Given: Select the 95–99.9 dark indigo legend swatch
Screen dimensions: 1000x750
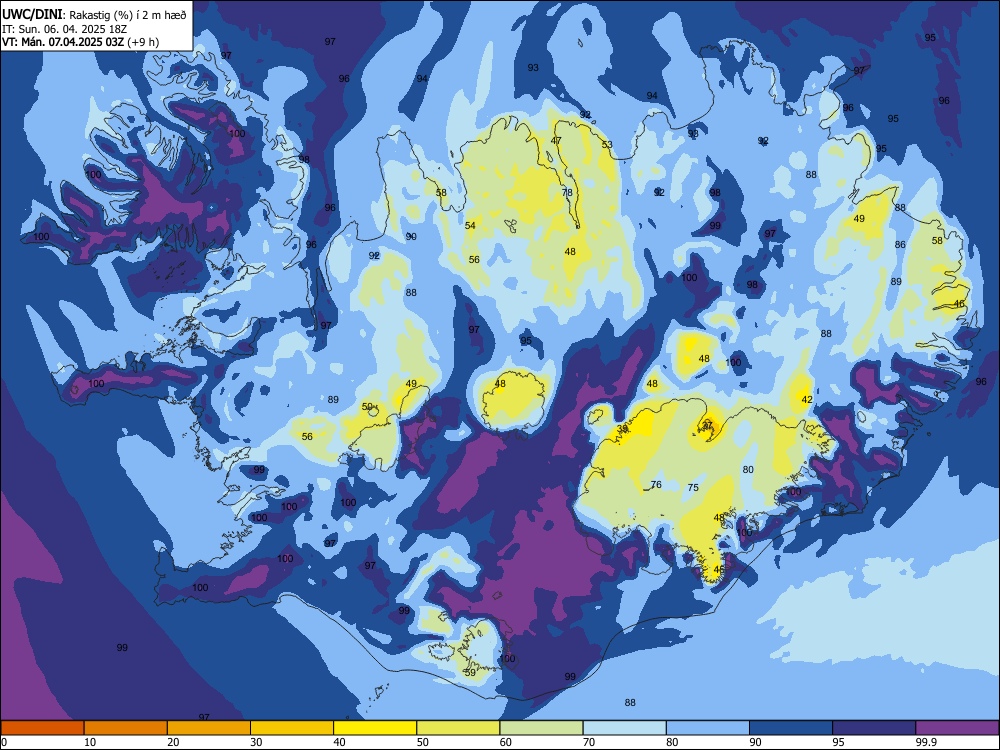Looking at the screenshot, I should [874, 728].
